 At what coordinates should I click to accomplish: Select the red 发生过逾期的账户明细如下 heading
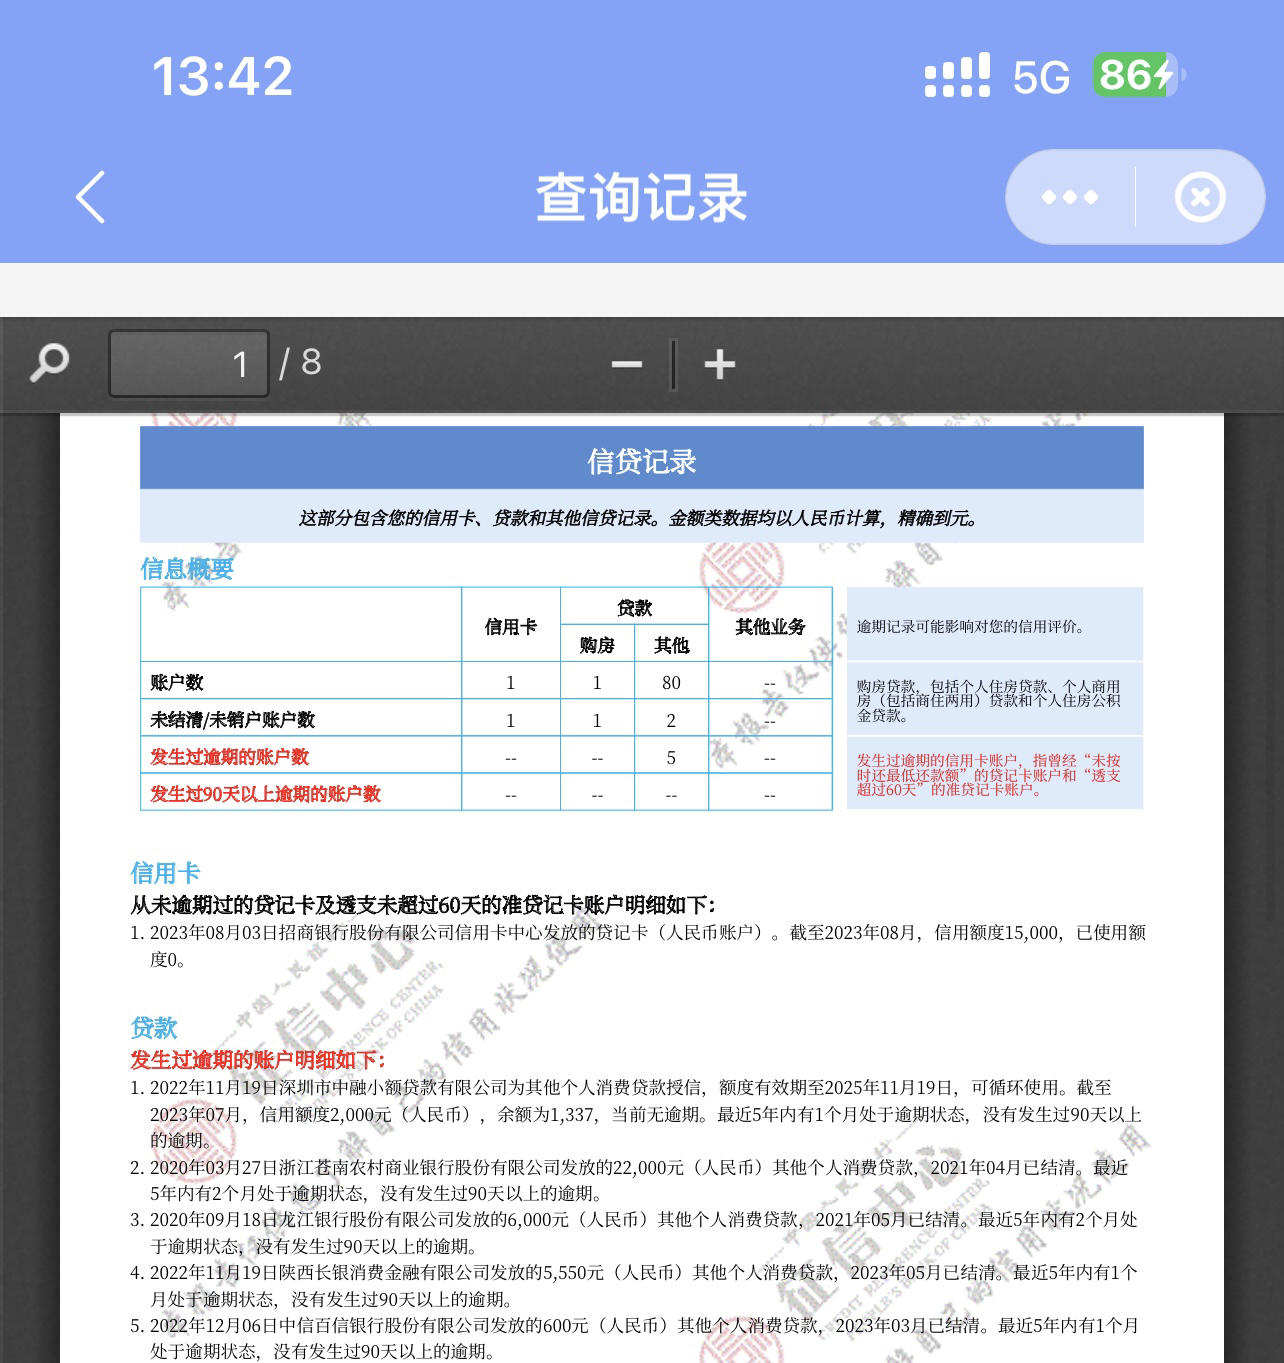[x=257, y=1060]
